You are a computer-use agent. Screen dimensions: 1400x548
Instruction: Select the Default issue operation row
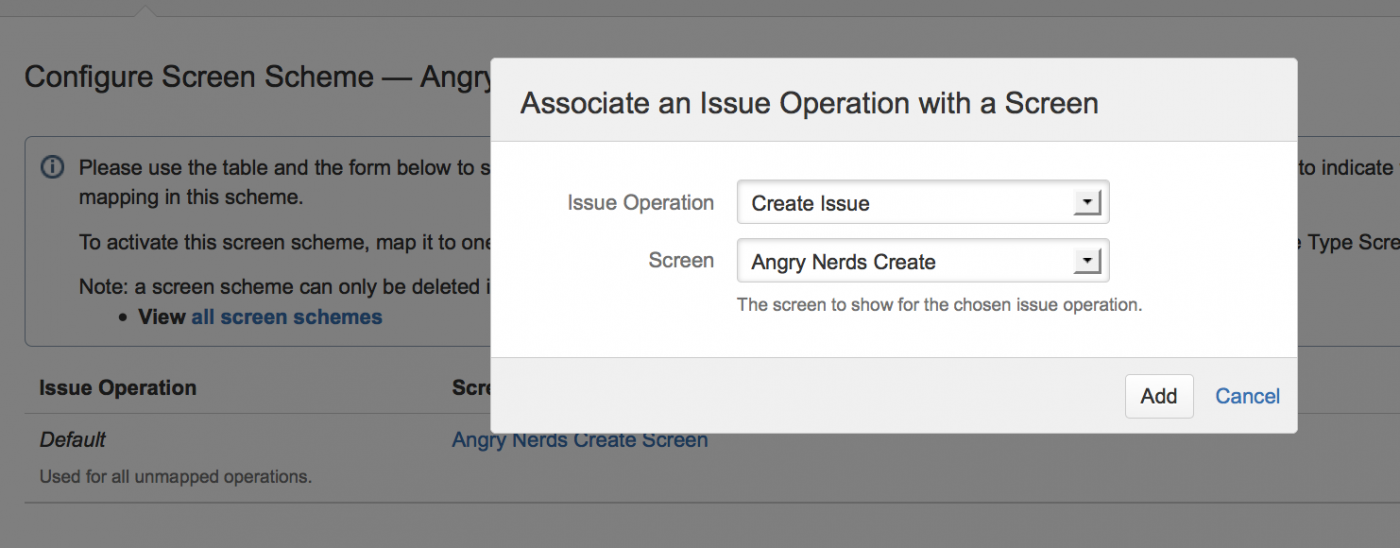point(72,440)
